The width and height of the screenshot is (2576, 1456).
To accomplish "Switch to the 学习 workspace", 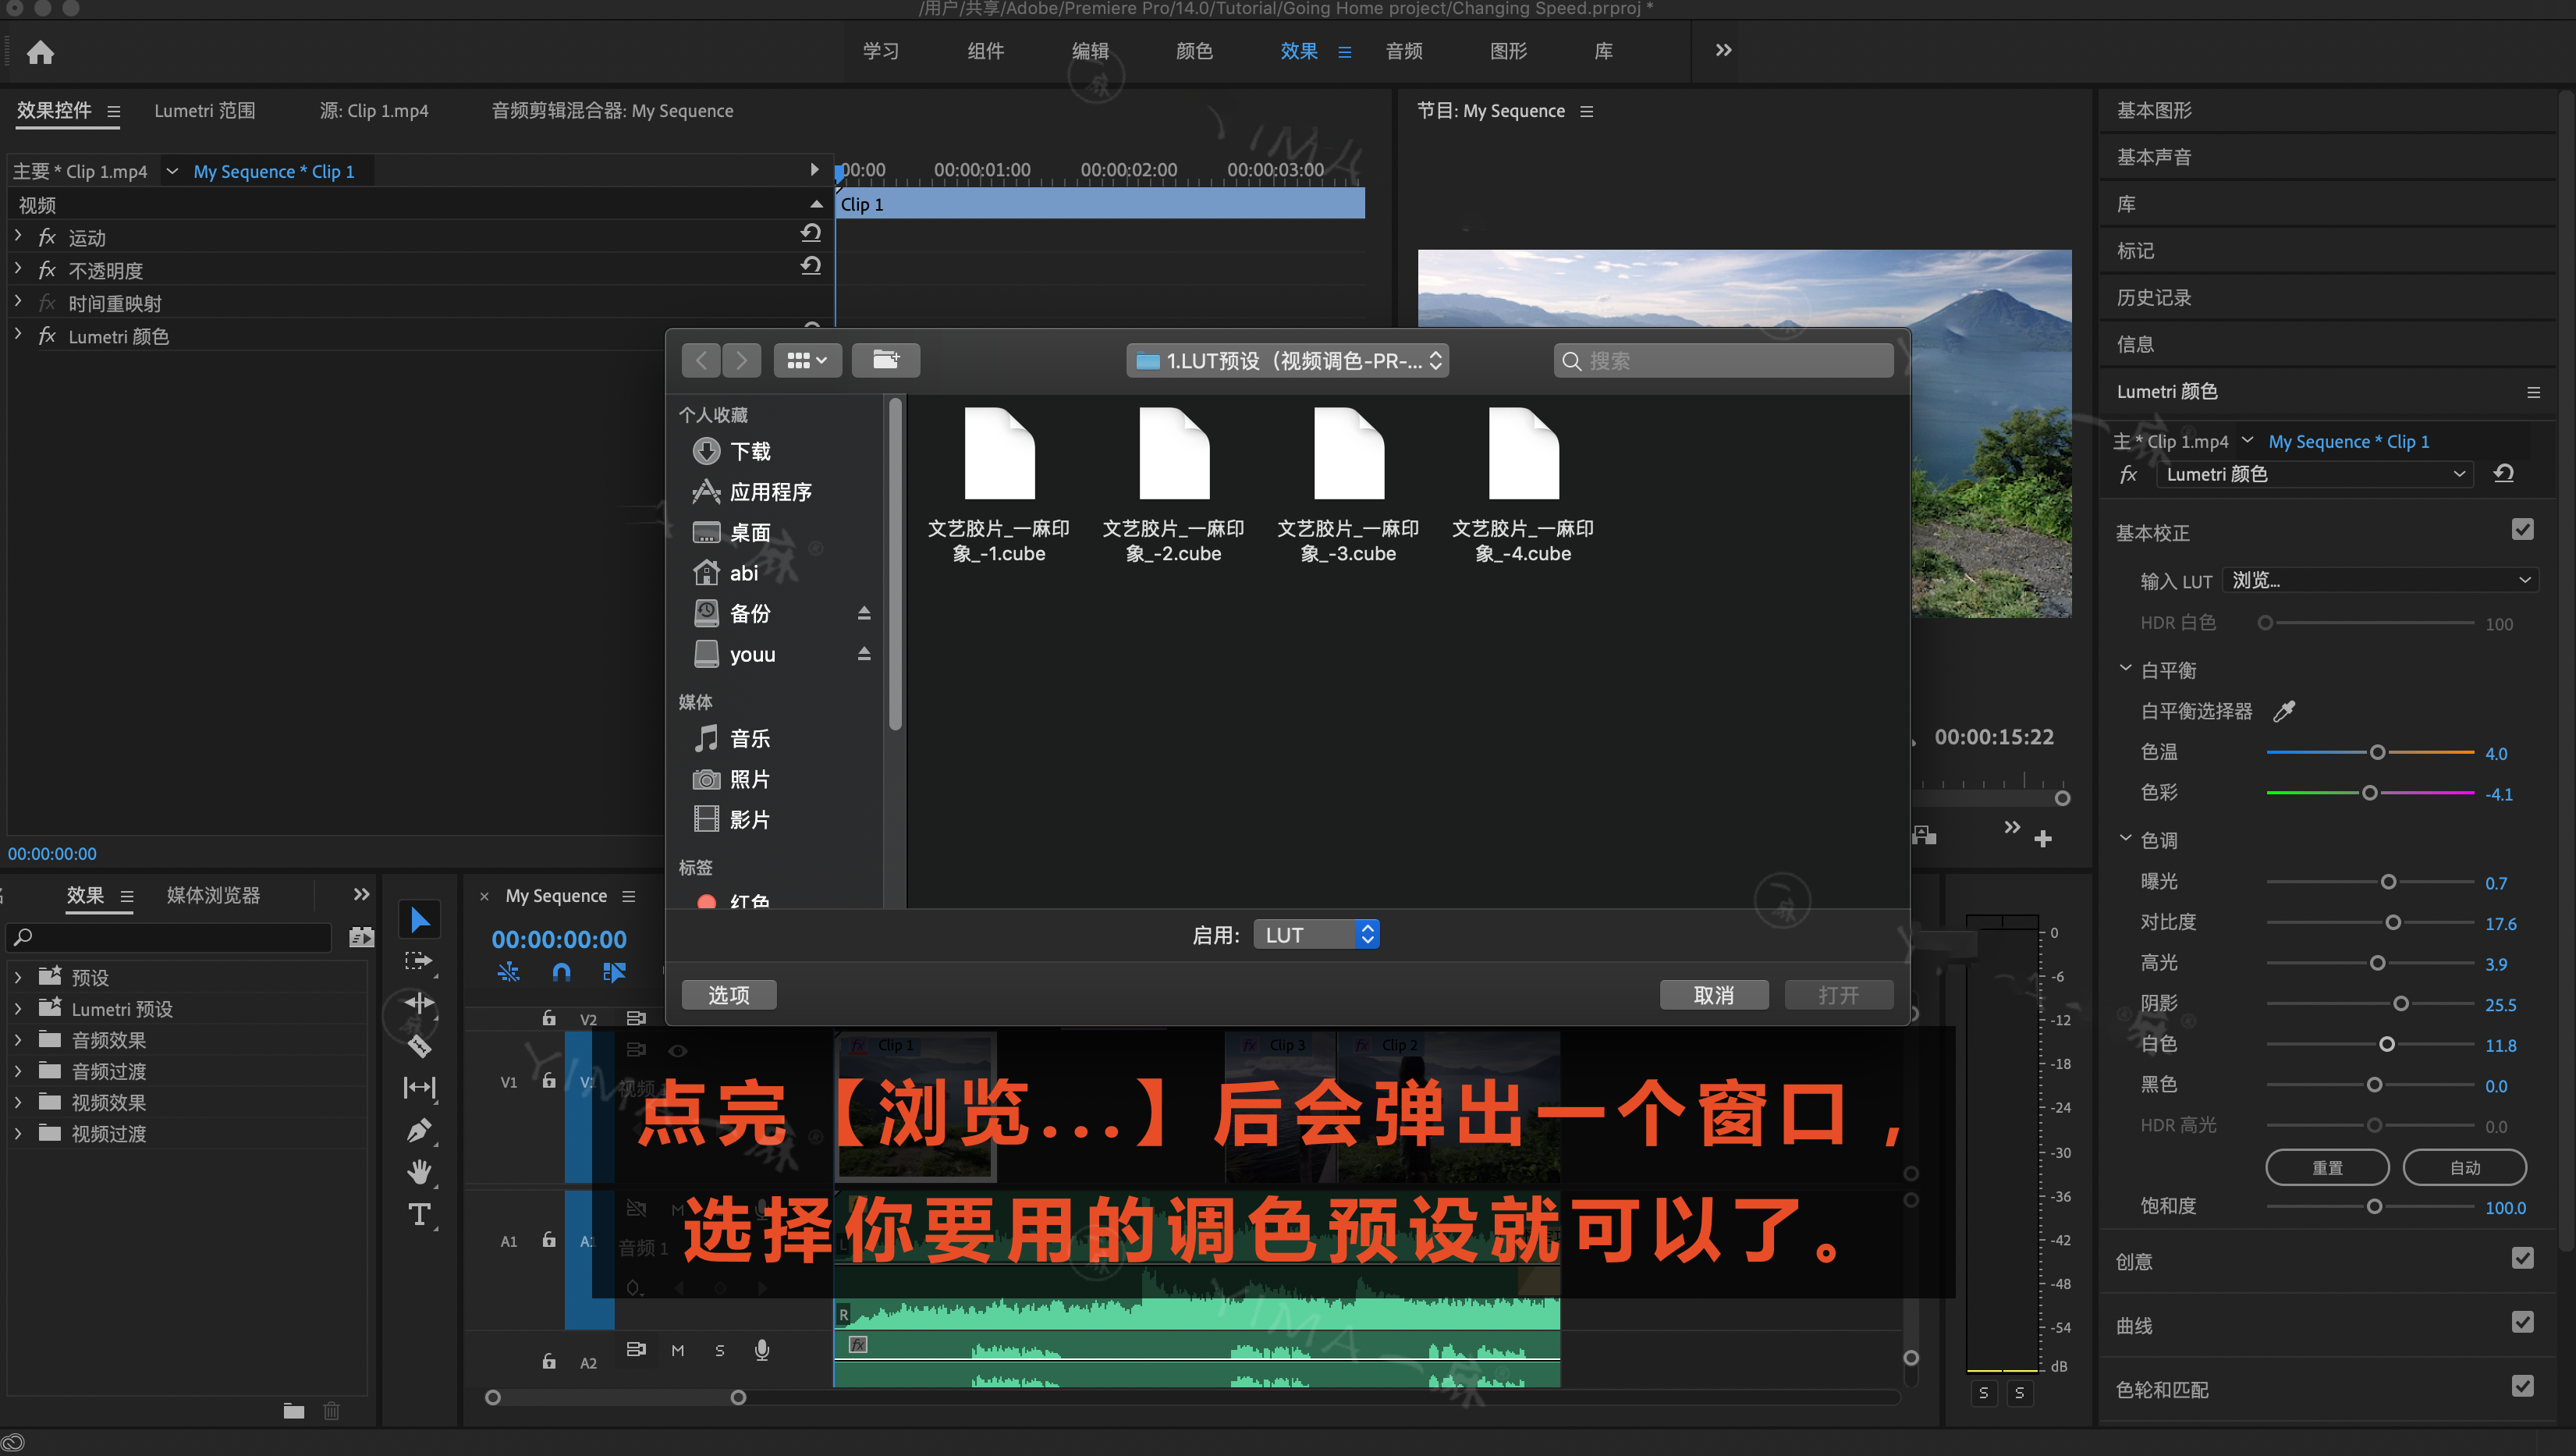I will (881, 51).
